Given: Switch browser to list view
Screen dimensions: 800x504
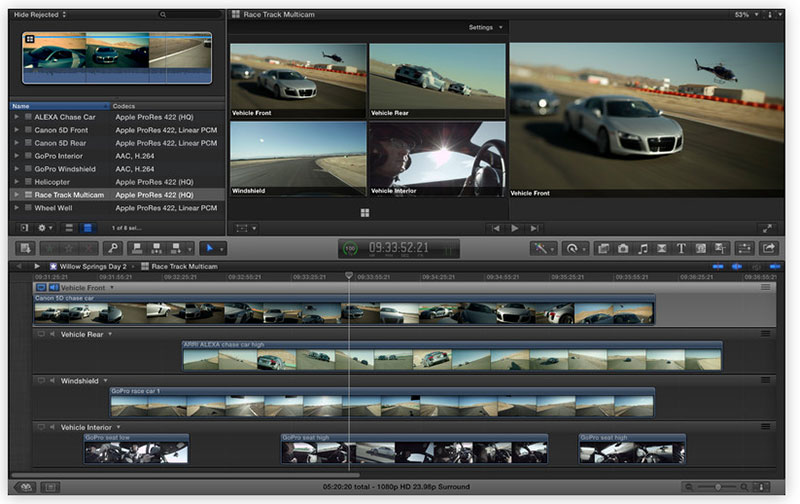Looking at the screenshot, I should click(x=87, y=228).
